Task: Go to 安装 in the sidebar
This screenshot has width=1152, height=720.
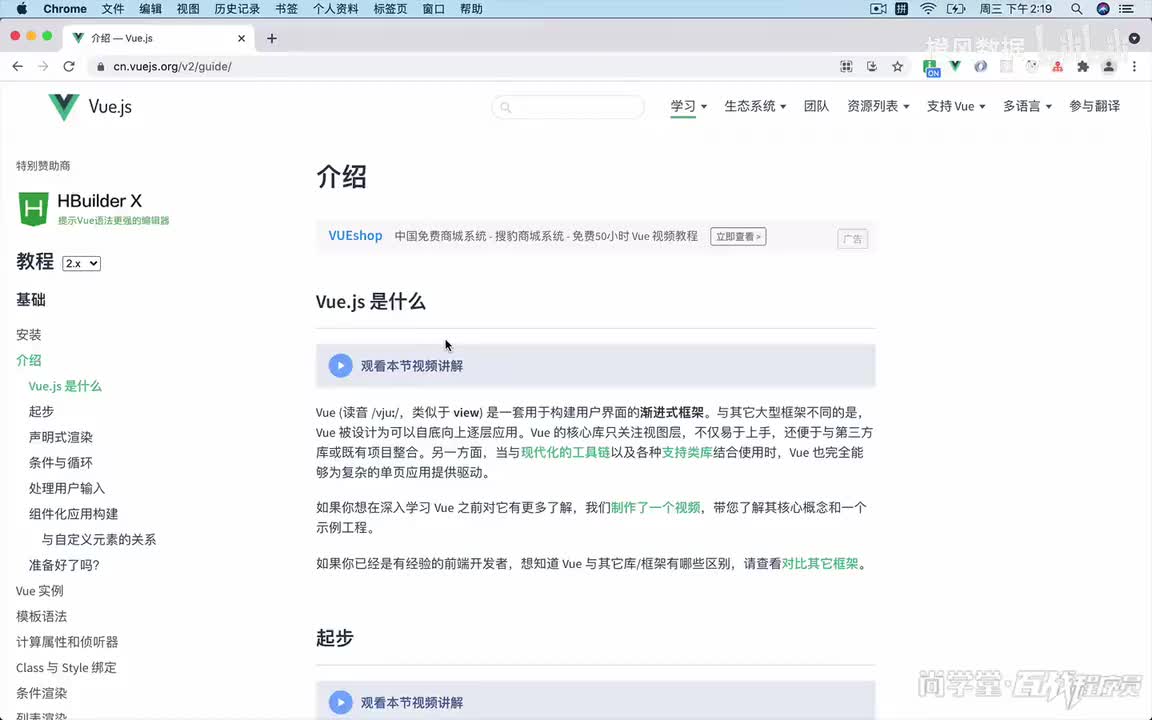Action: [29, 334]
